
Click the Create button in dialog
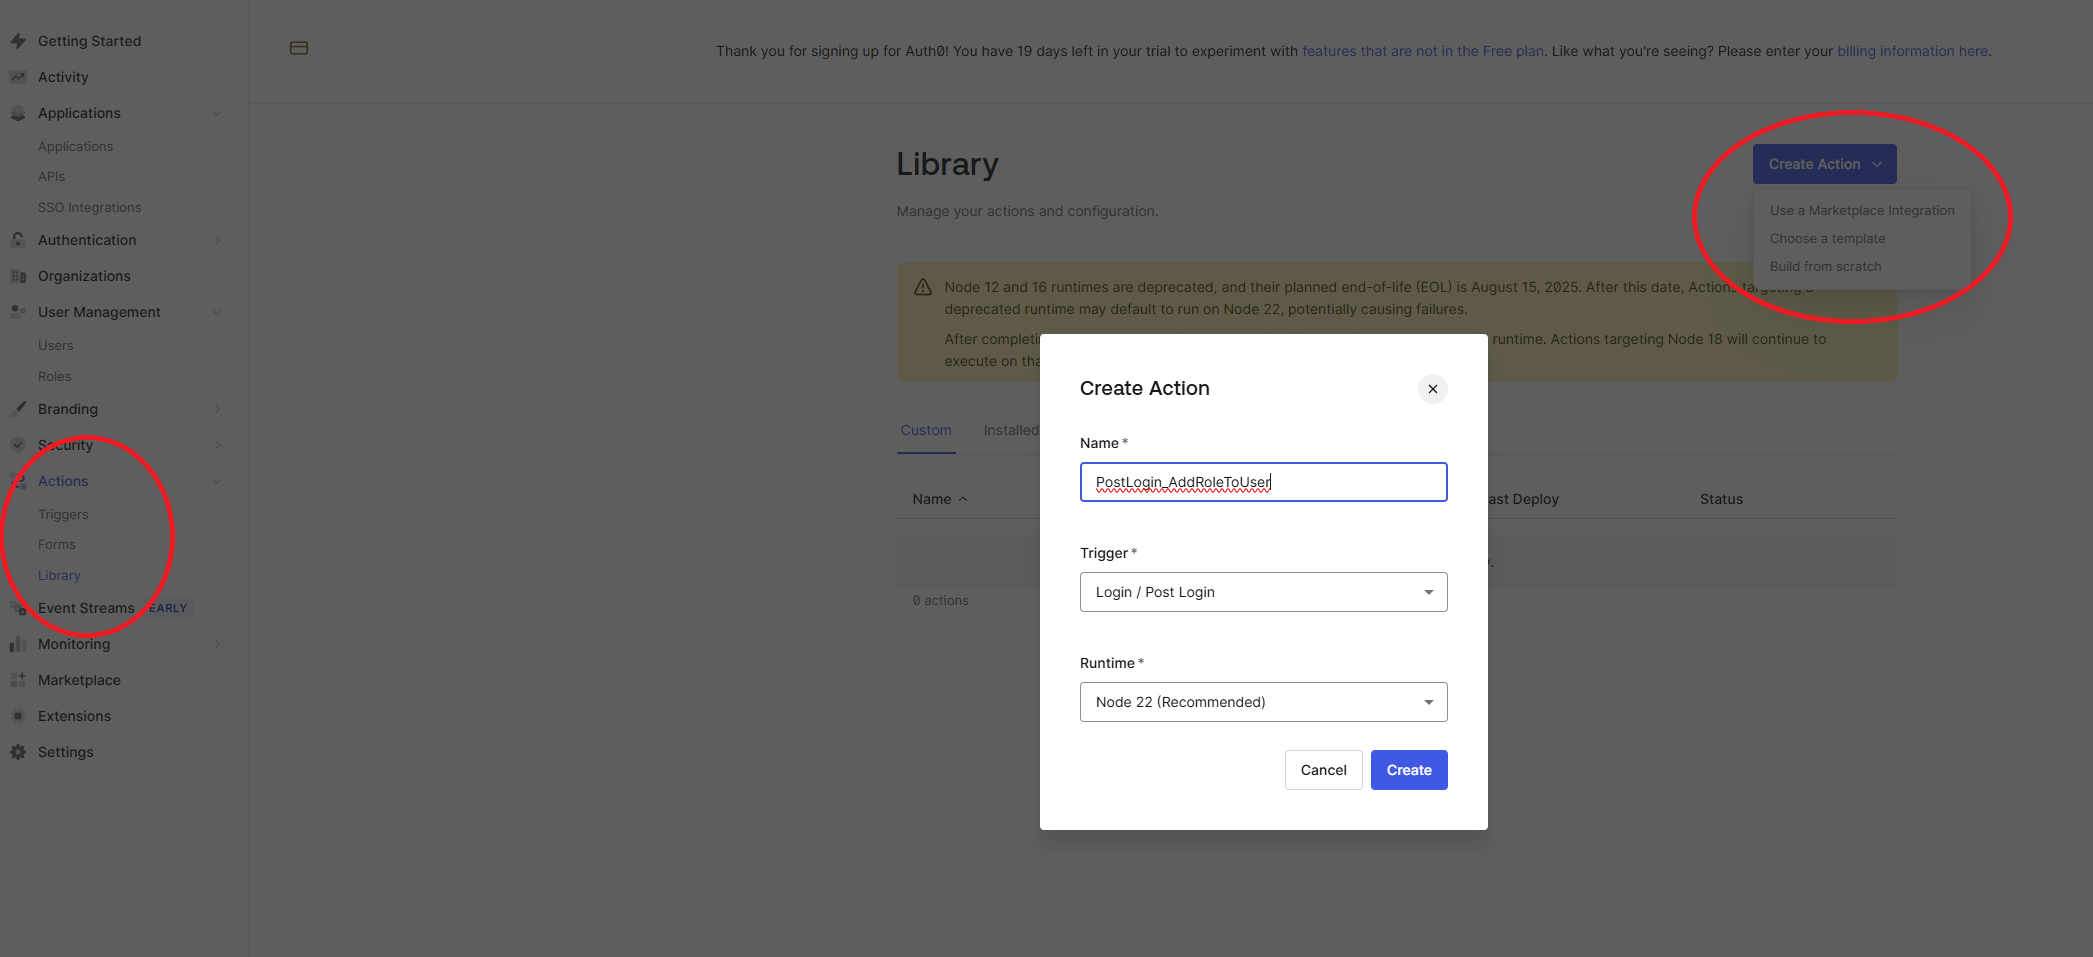tap(1409, 770)
